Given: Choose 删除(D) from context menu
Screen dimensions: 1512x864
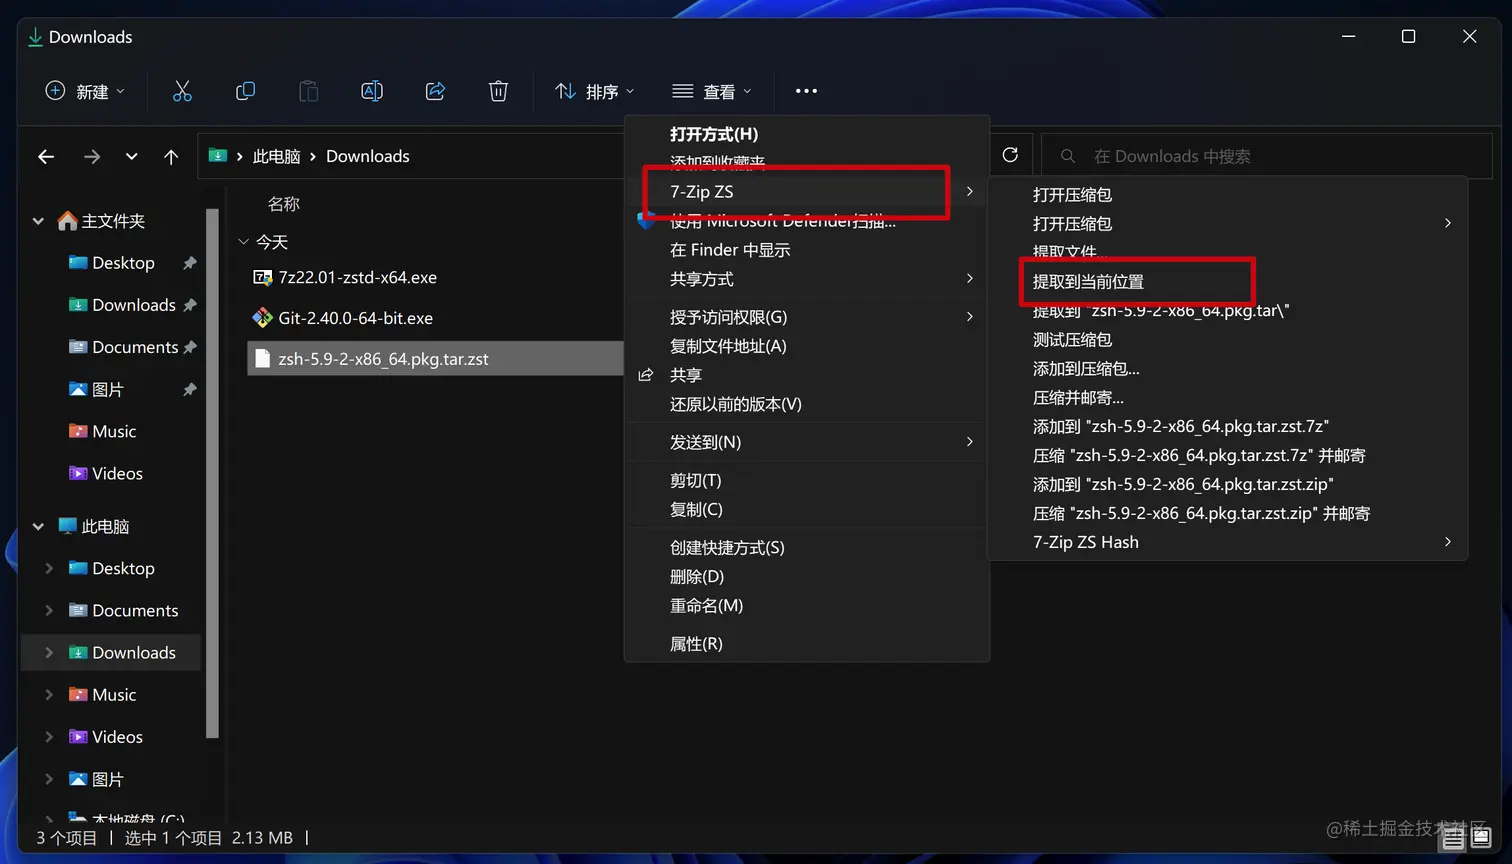Looking at the screenshot, I should [x=807, y=577].
